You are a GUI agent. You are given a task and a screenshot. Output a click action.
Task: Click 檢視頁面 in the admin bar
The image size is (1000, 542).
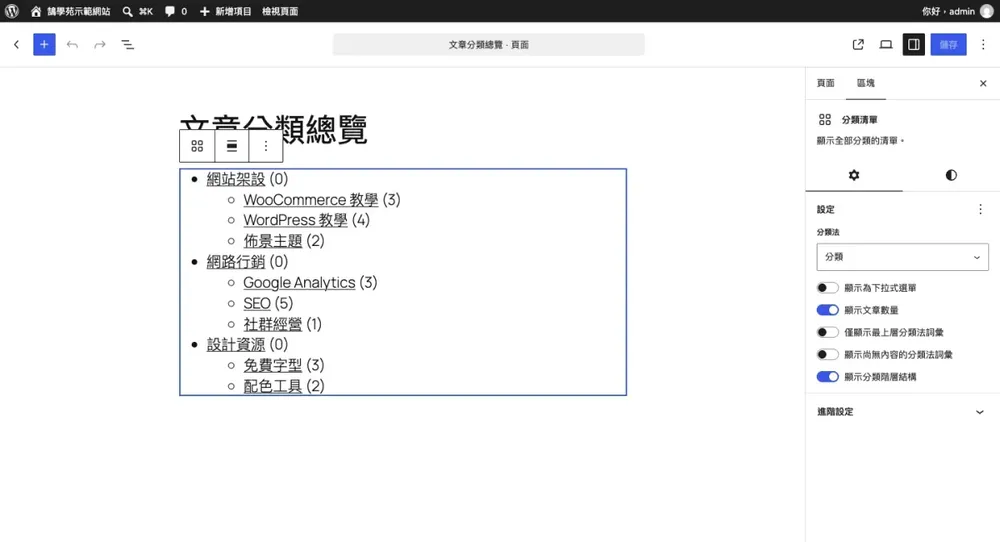coord(280,11)
